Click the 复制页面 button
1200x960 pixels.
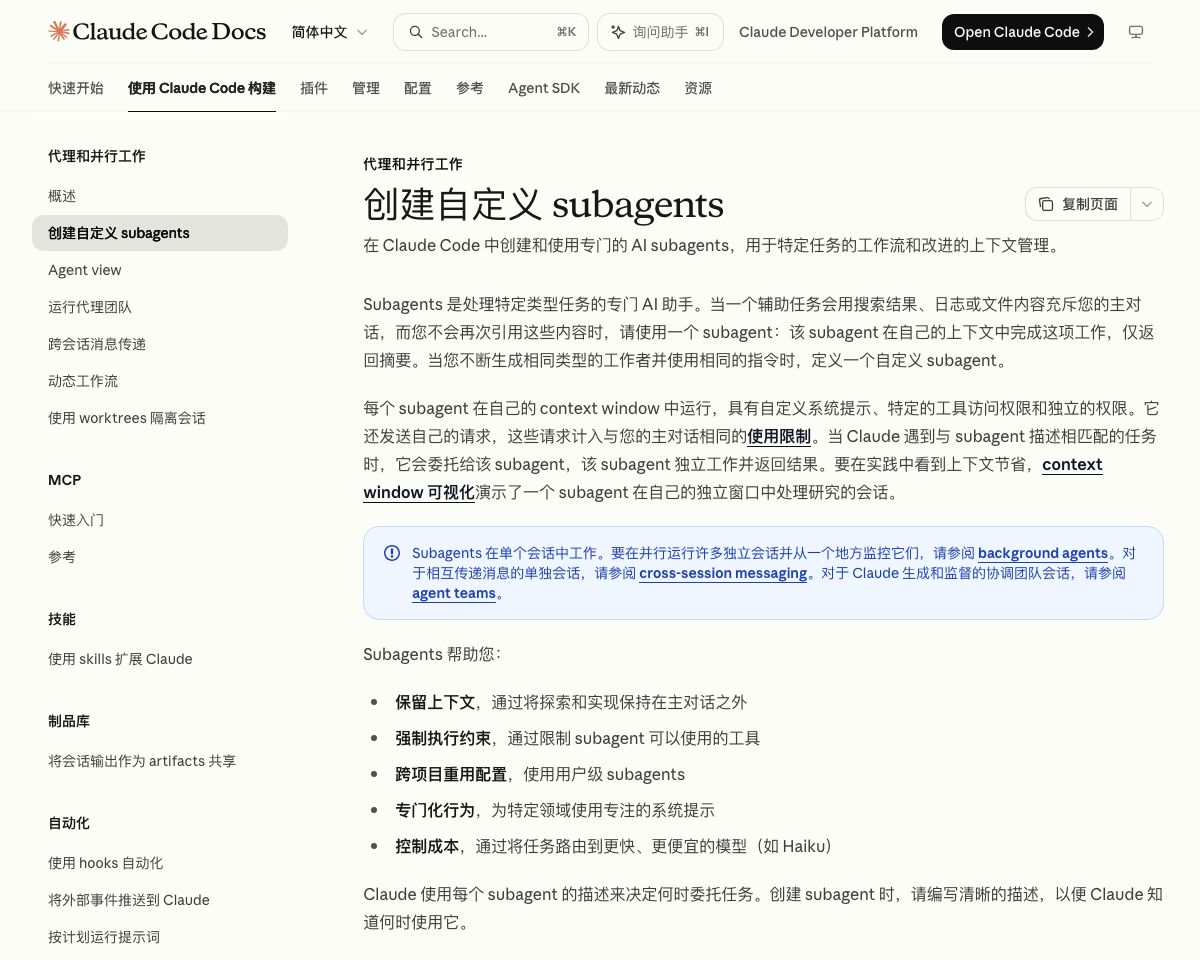pyautogui.click(x=1078, y=204)
